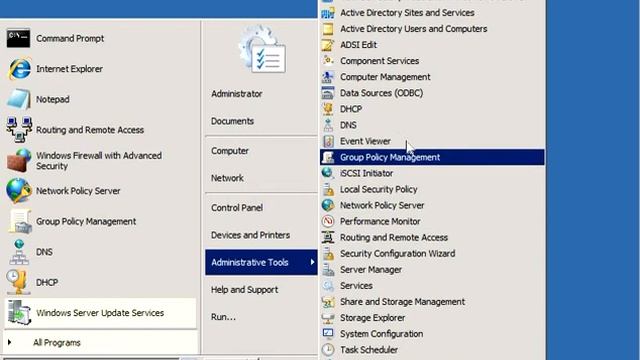Click DHCP icon in Administrative Tools submenu
The width and height of the screenshot is (640, 360).
[x=328, y=109]
